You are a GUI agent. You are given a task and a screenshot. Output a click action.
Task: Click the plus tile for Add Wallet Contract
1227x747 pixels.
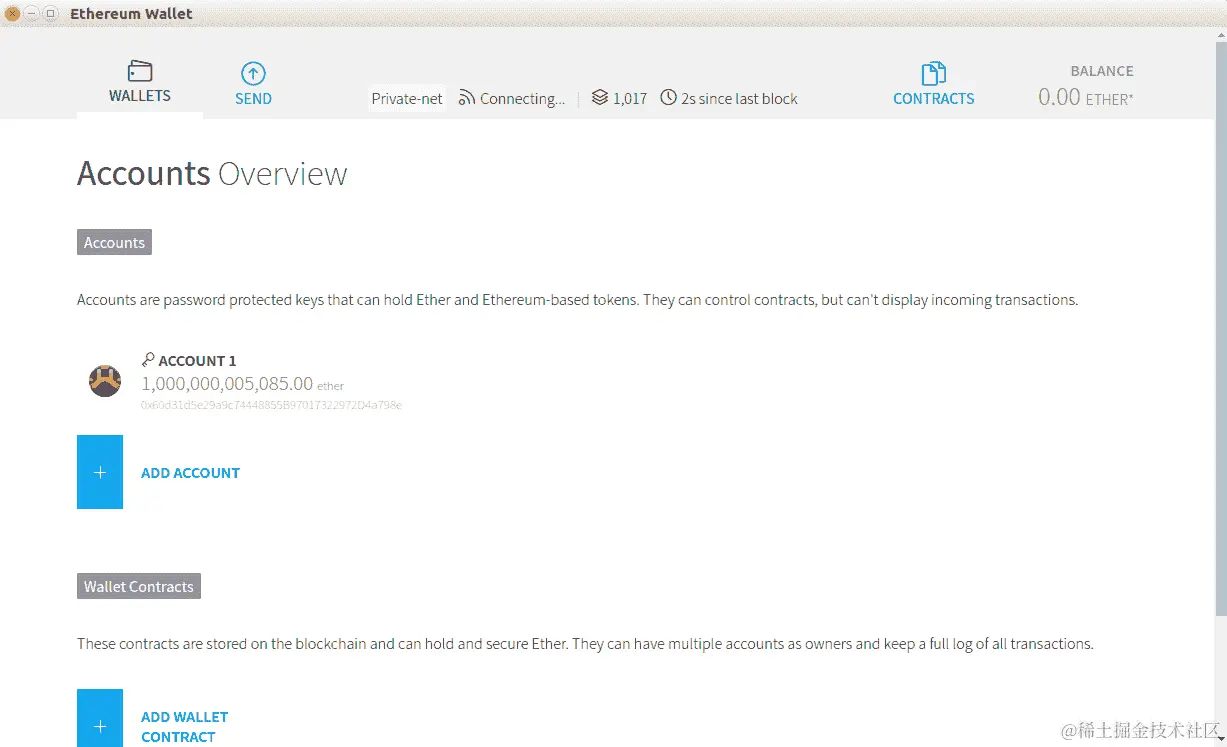coord(100,718)
